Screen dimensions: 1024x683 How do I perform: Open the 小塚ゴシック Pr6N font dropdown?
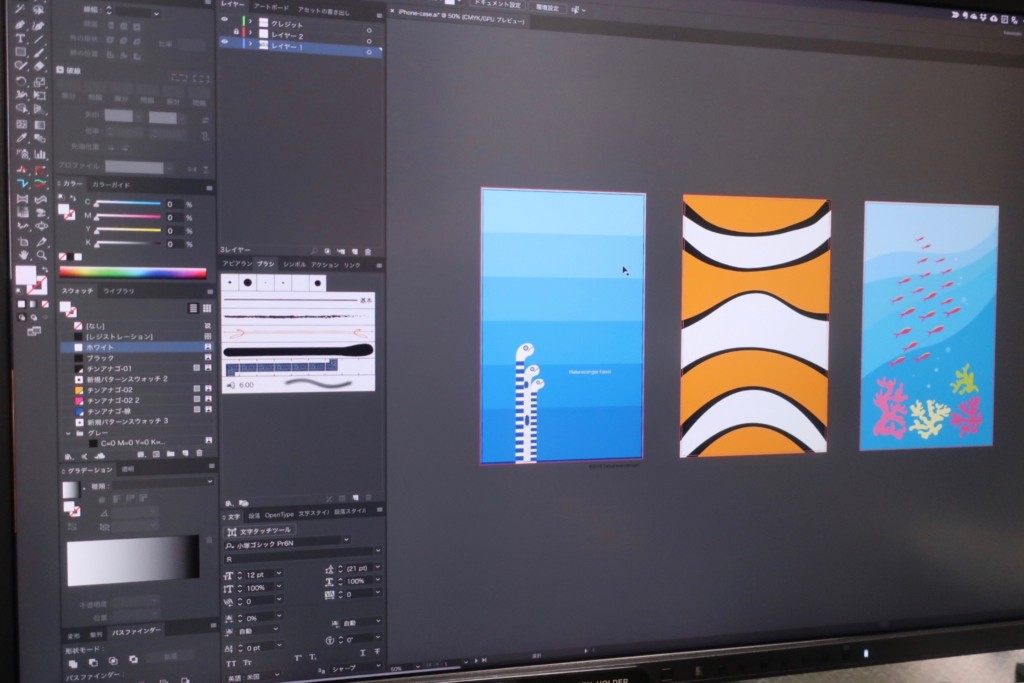click(x=346, y=540)
